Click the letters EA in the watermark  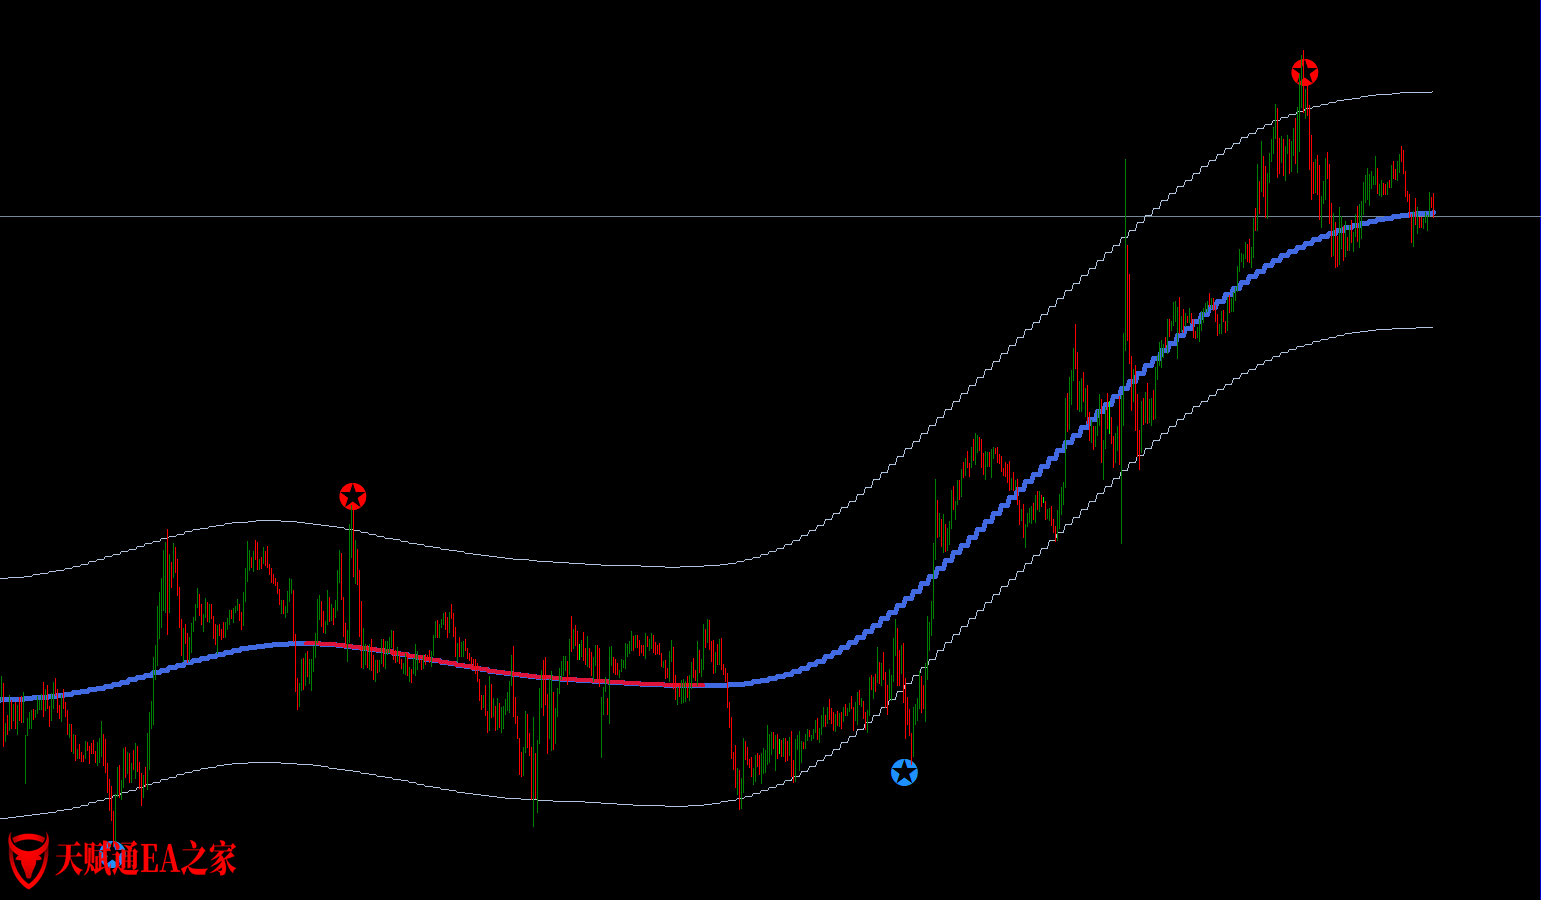160,859
